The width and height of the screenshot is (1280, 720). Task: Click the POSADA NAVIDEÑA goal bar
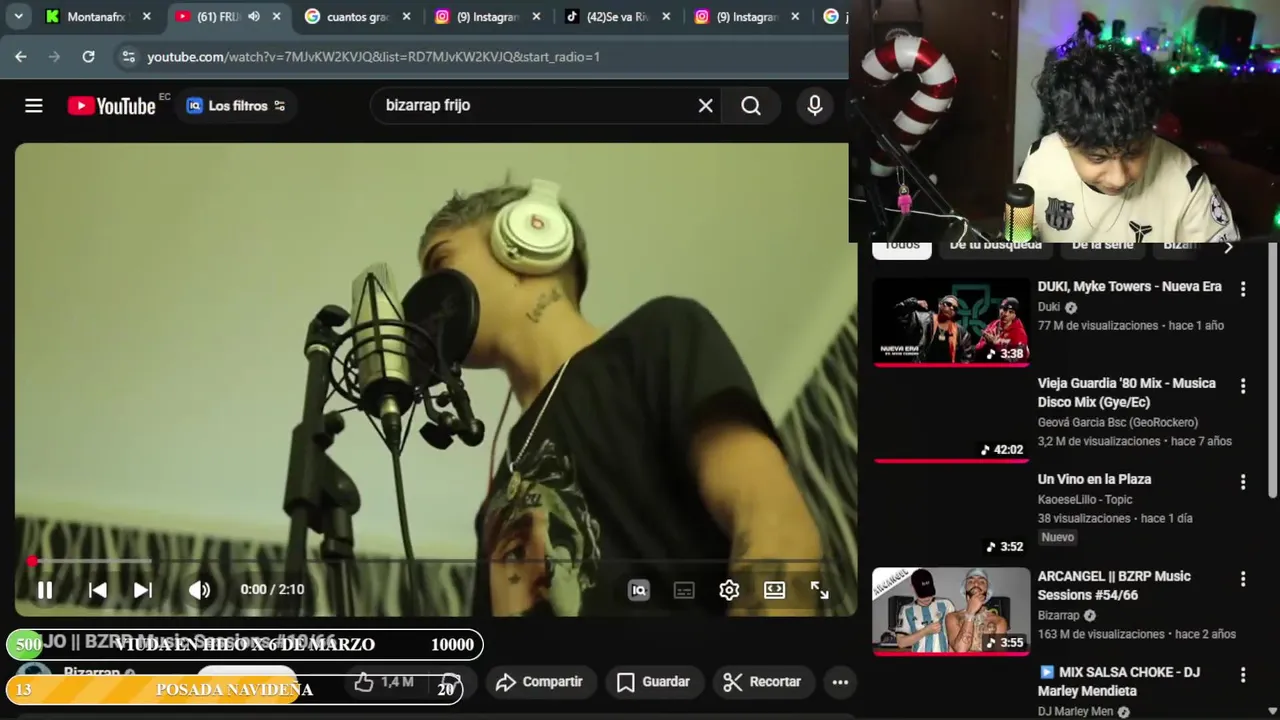pos(234,689)
